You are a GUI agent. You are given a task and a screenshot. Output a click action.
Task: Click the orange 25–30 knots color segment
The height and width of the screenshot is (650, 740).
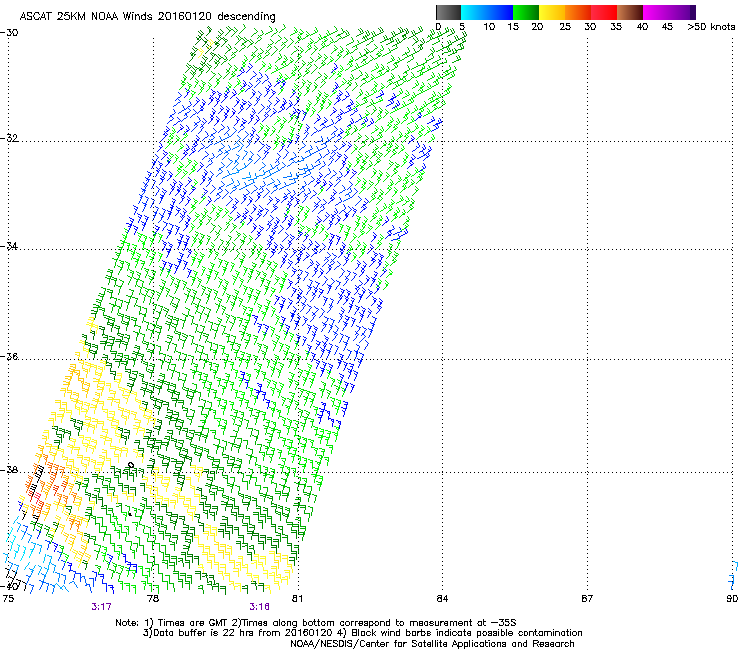click(x=578, y=12)
